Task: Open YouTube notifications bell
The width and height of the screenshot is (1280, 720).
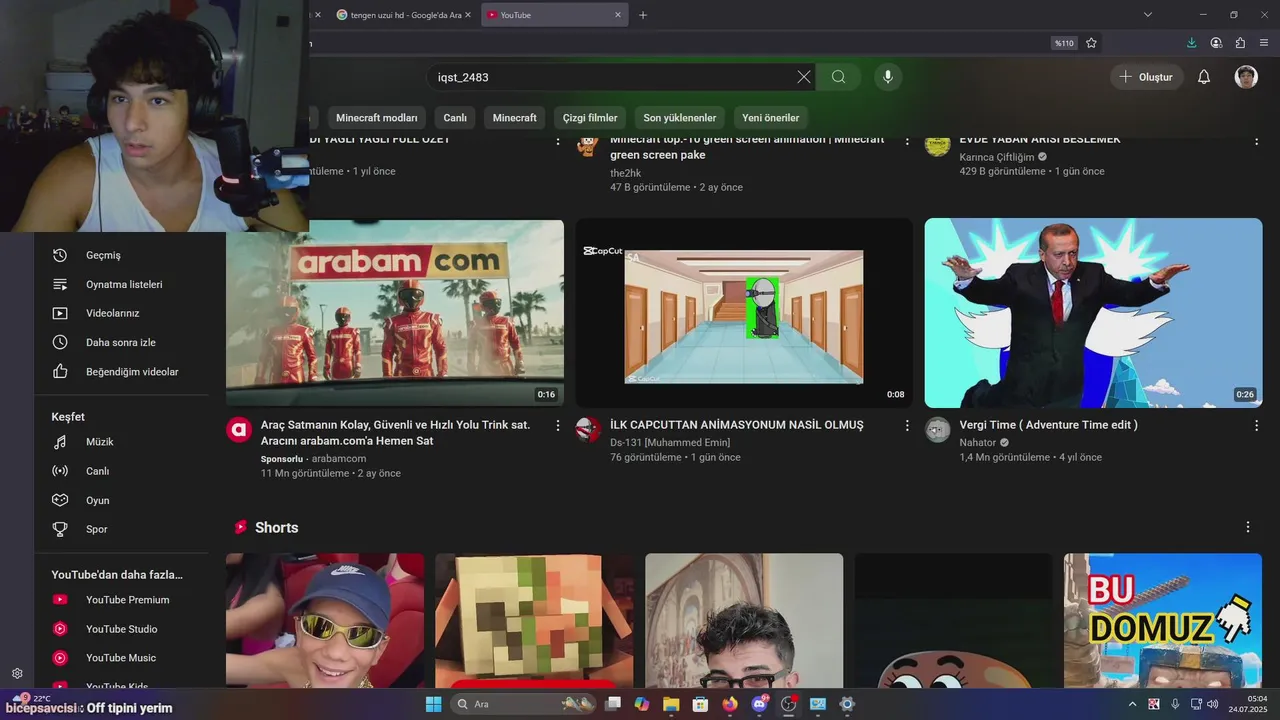Action: 1204,77
